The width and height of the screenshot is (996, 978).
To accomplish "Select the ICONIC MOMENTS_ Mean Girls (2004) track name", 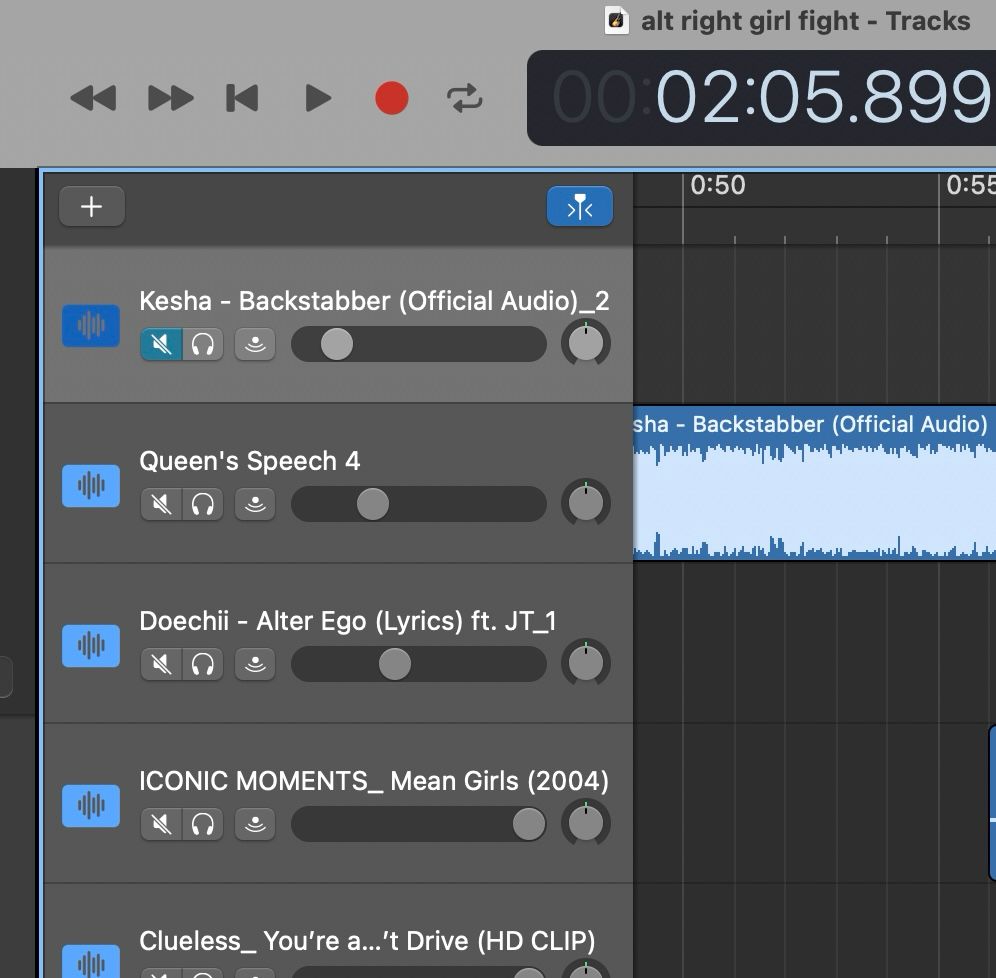I will pos(374,781).
